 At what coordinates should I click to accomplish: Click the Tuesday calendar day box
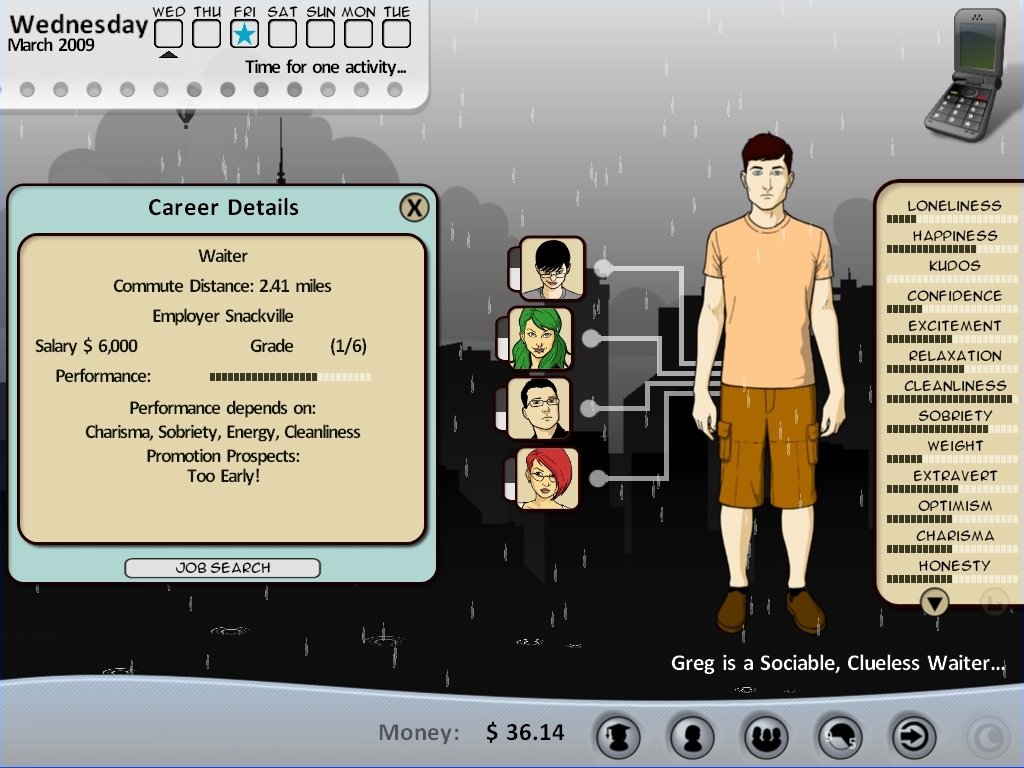pos(397,34)
